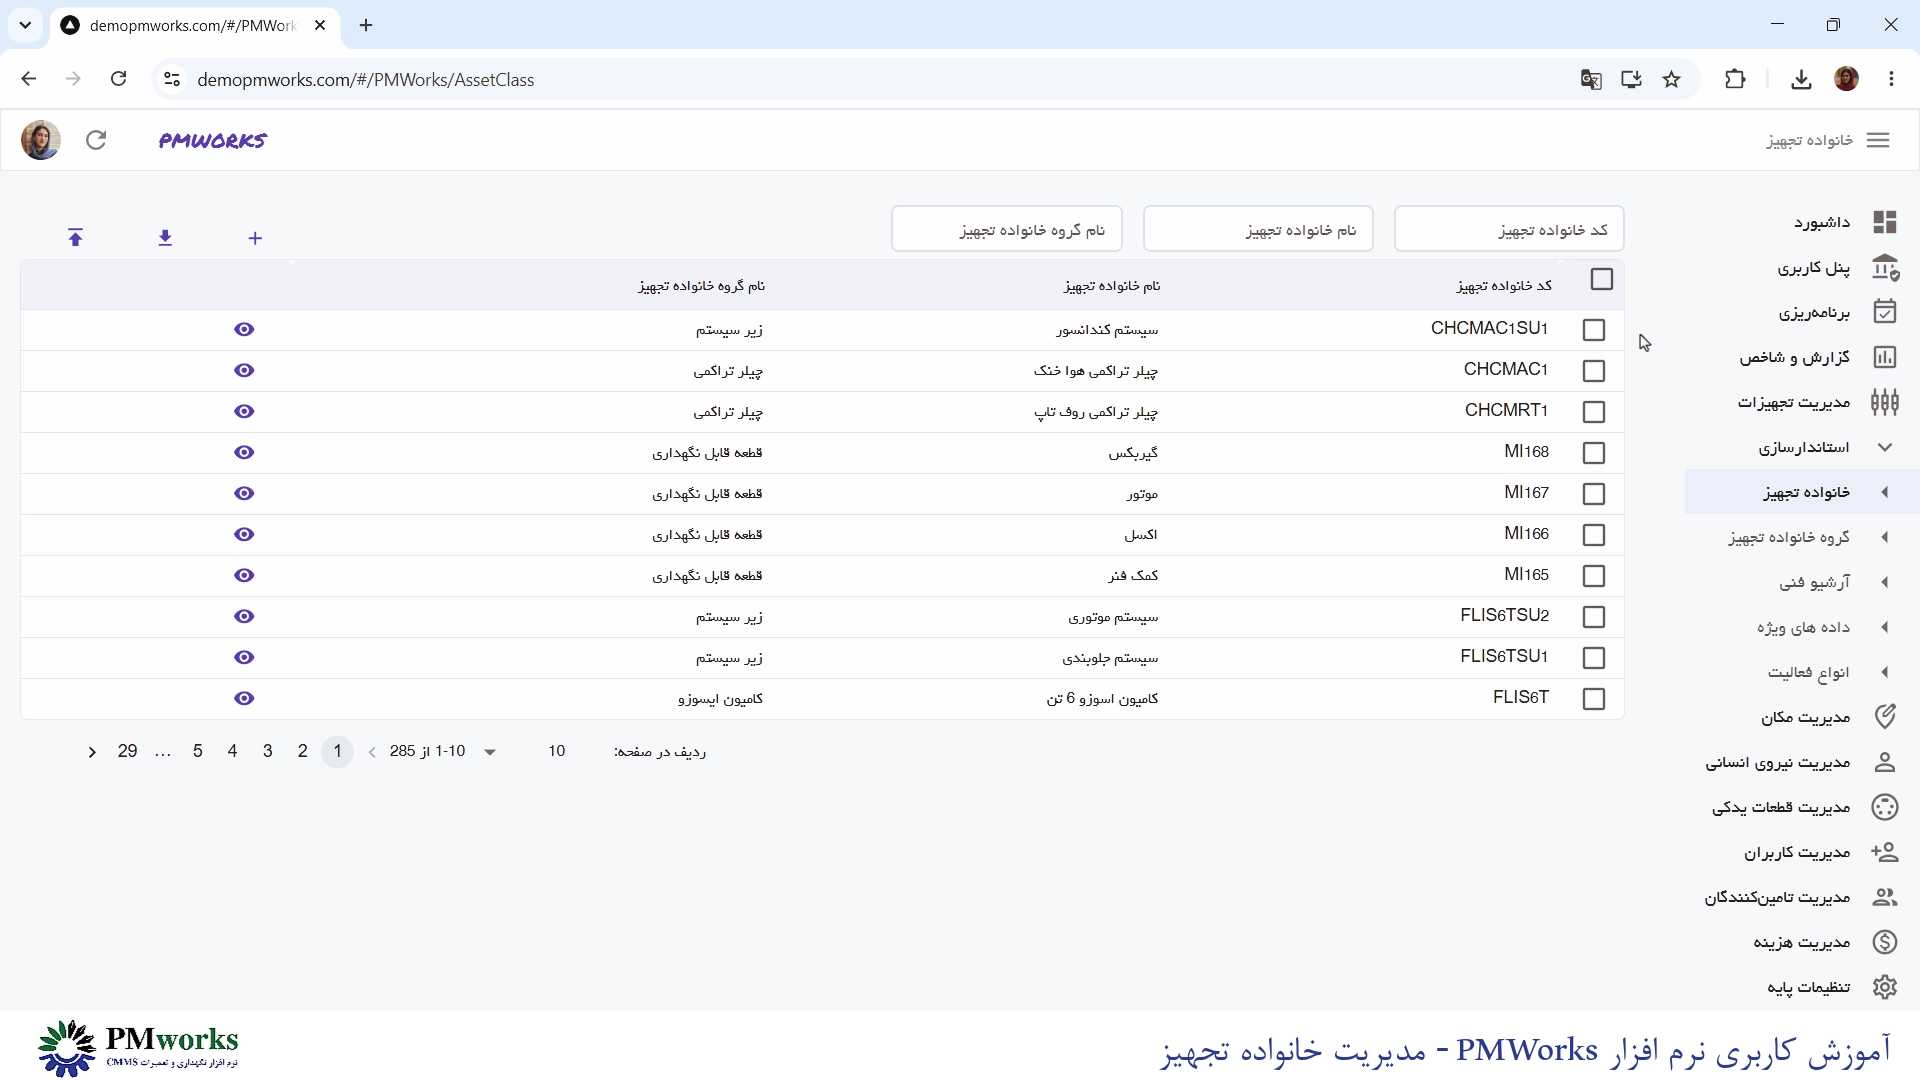
Task: Open rows-per-page dropdown arrow
Action: tap(490, 752)
